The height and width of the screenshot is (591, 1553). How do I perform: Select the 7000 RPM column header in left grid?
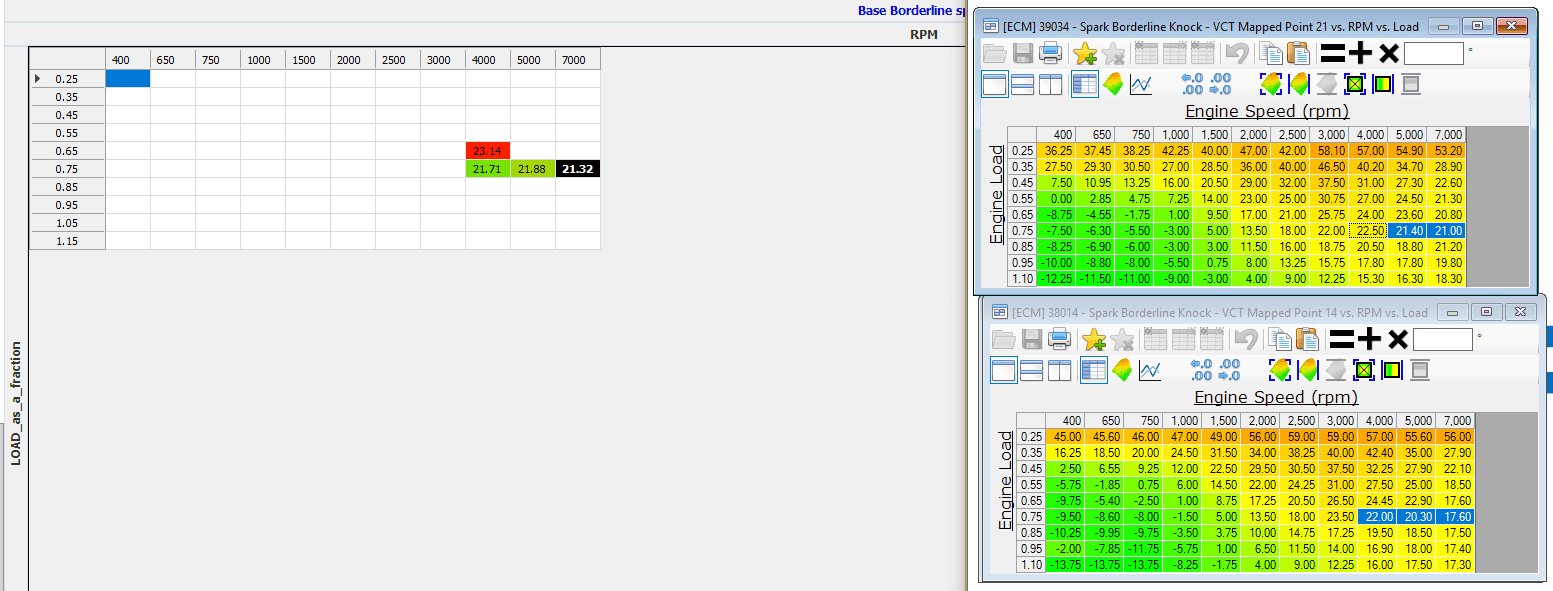coord(577,60)
